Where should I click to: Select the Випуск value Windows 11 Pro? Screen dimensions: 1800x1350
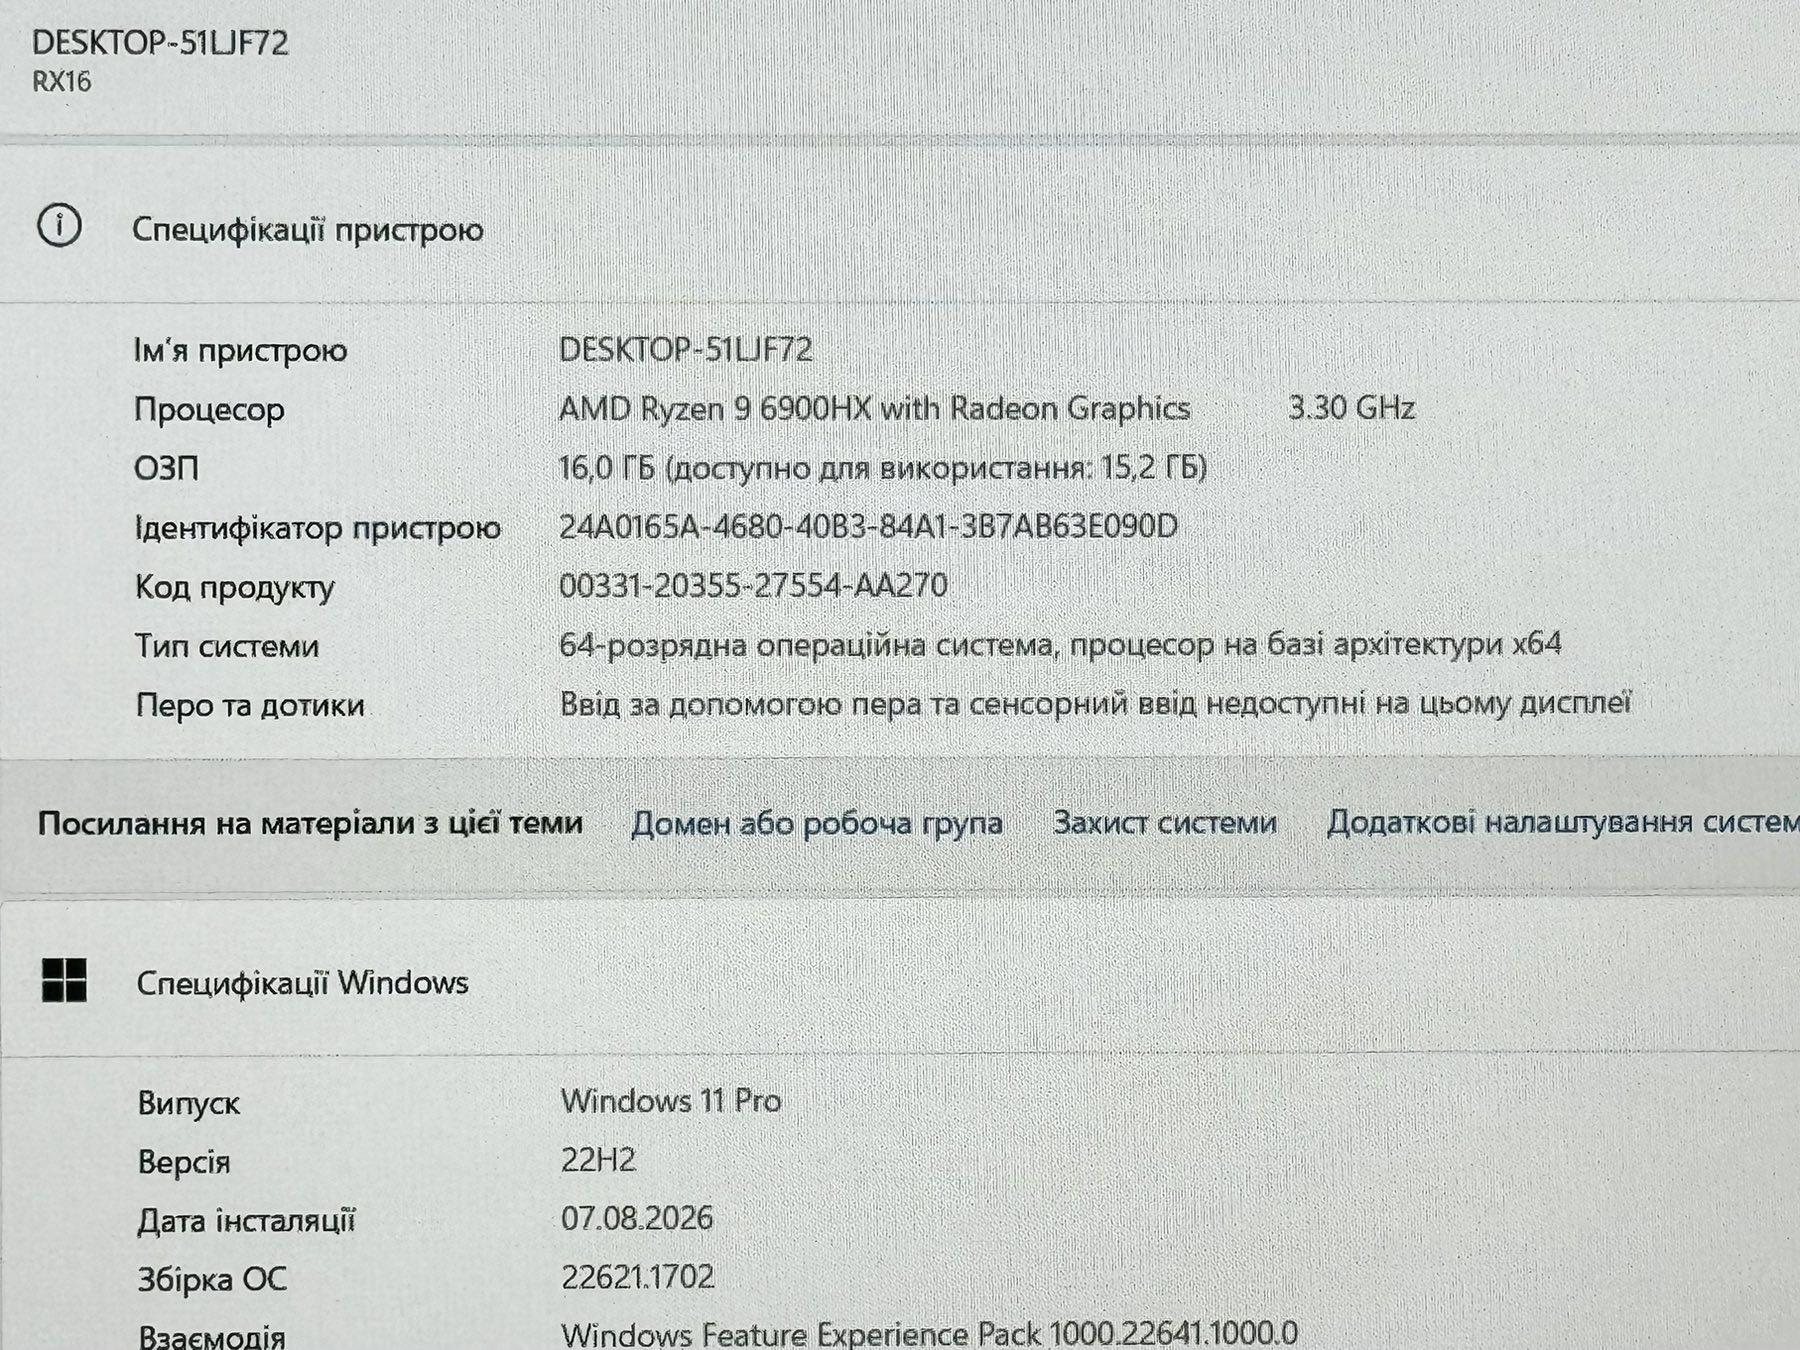point(671,1101)
